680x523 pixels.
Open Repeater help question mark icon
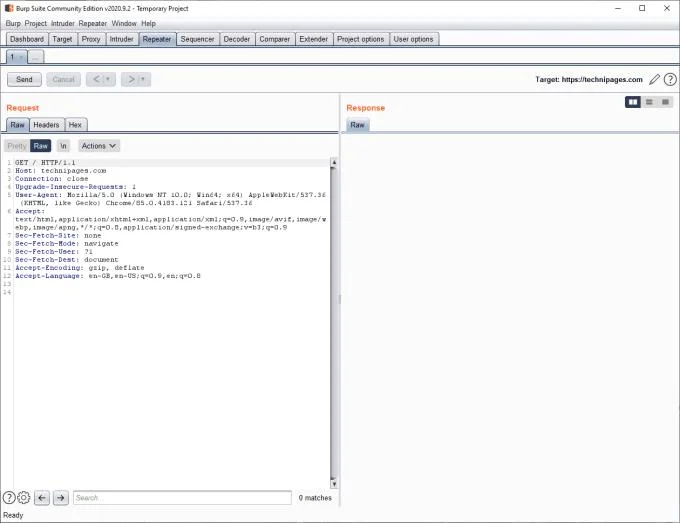pyautogui.click(x=670, y=79)
